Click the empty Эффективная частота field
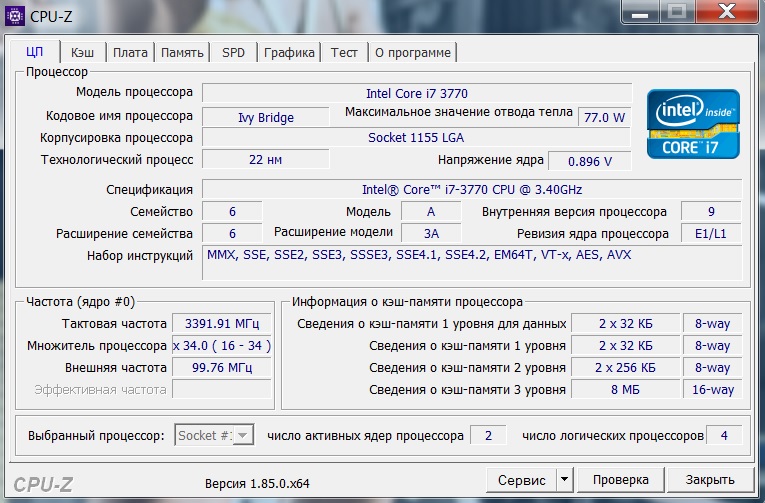The image size is (765, 503). [x=222, y=389]
